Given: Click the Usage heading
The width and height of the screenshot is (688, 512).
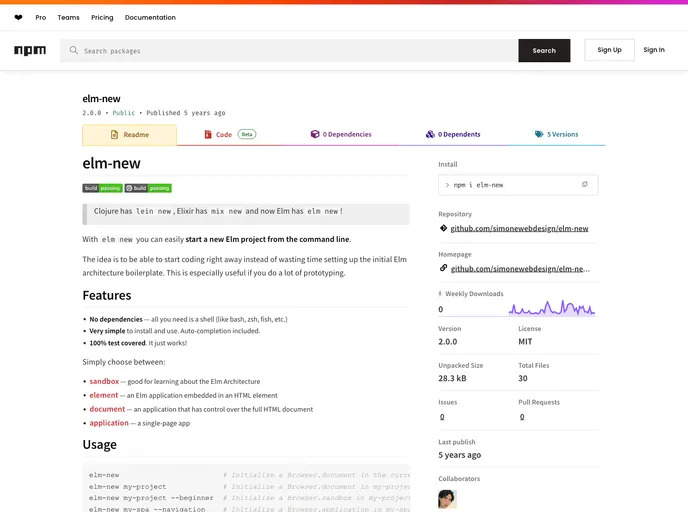Looking at the screenshot, I should coord(100,444).
